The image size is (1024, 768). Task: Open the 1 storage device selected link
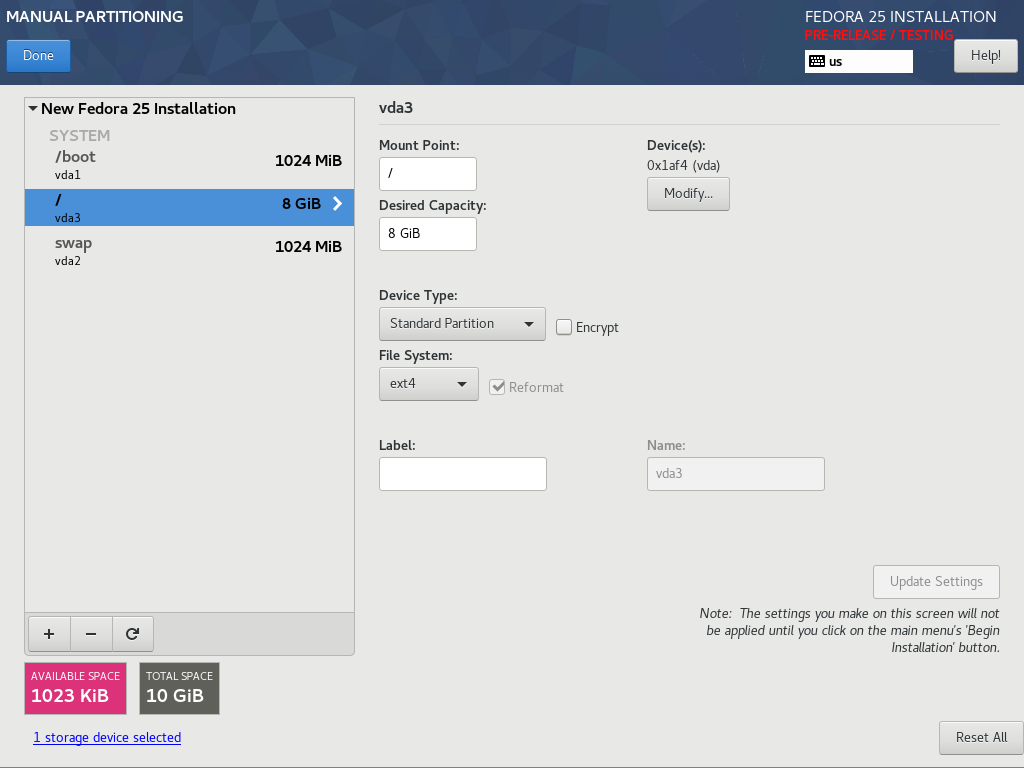coord(107,737)
